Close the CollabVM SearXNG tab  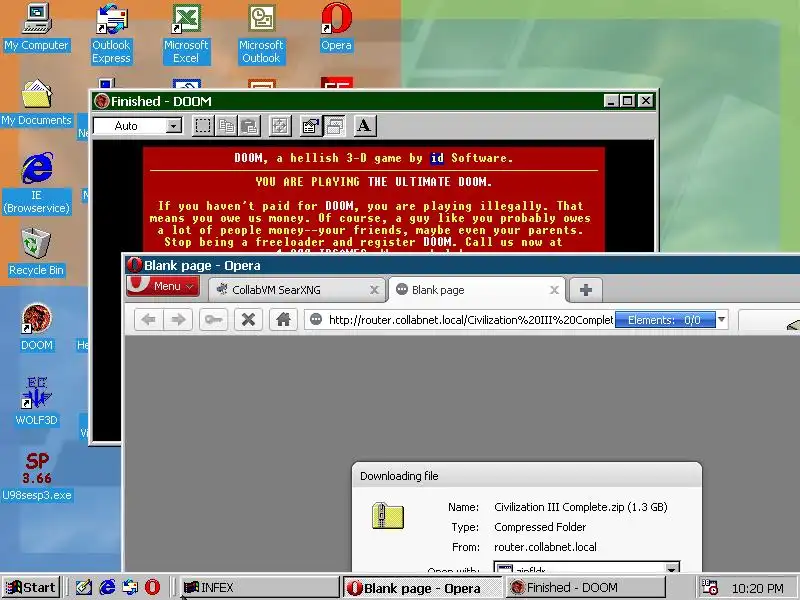coord(374,290)
